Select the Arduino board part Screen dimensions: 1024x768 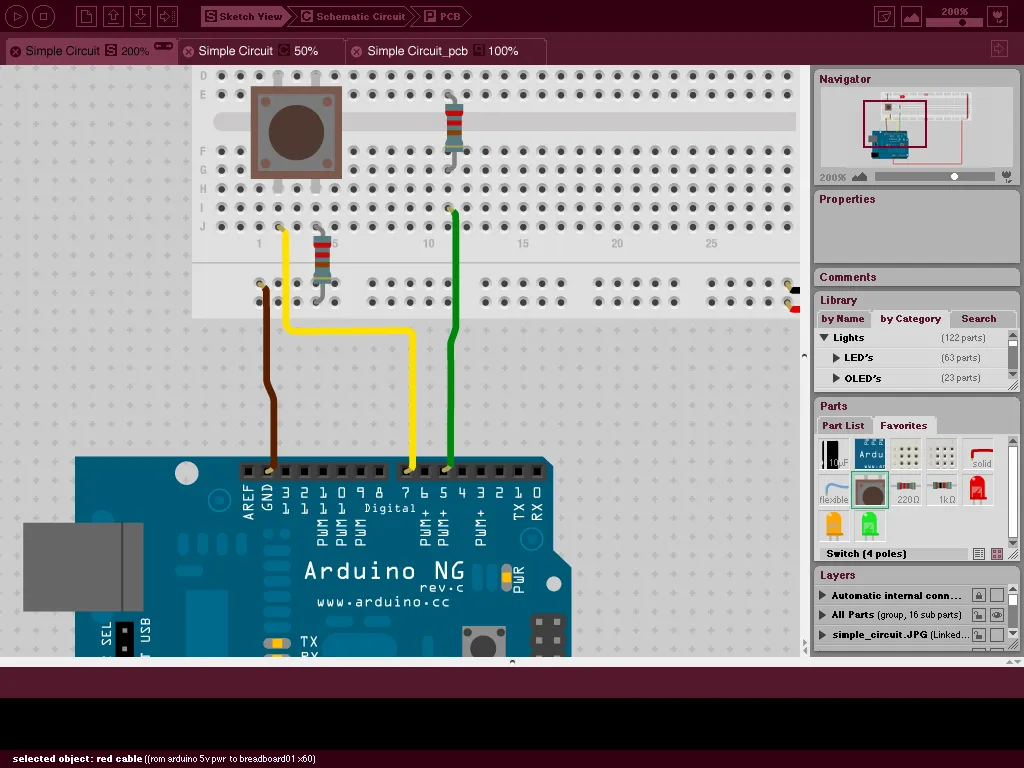(870, 455)
